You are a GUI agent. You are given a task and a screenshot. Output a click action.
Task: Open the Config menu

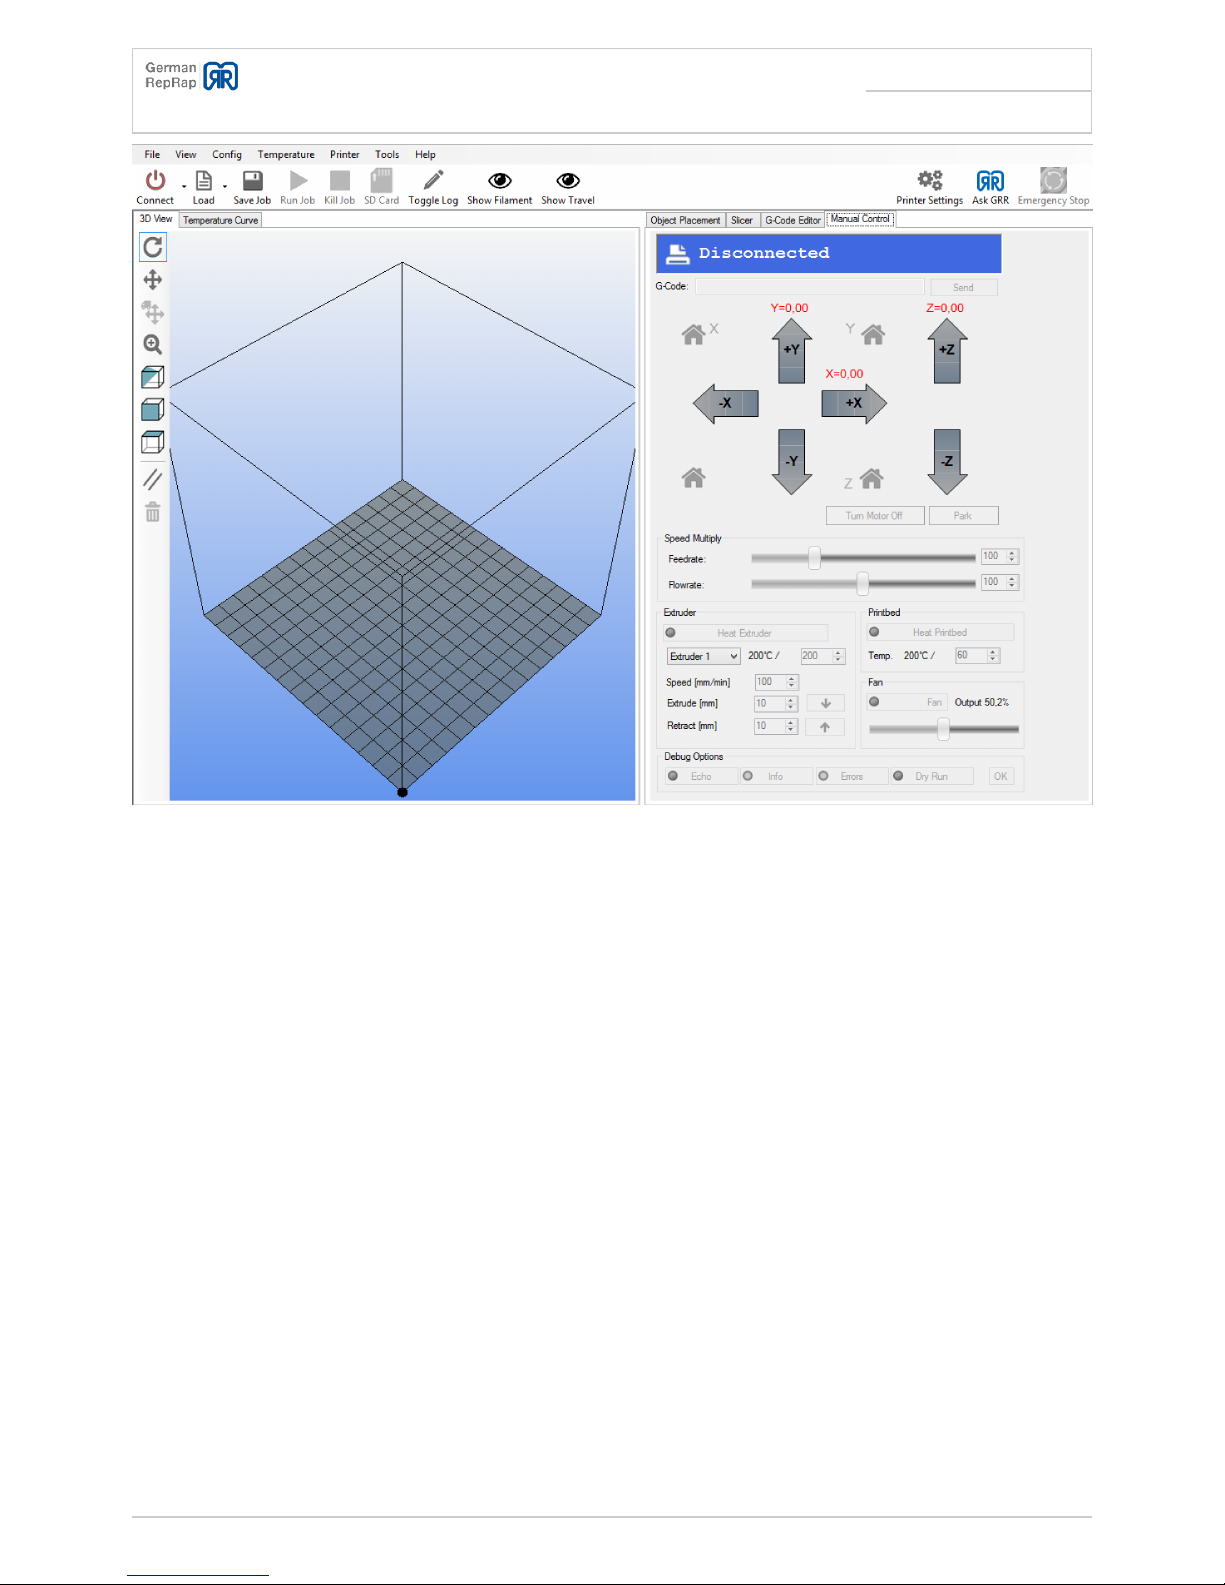pos(227,155)
